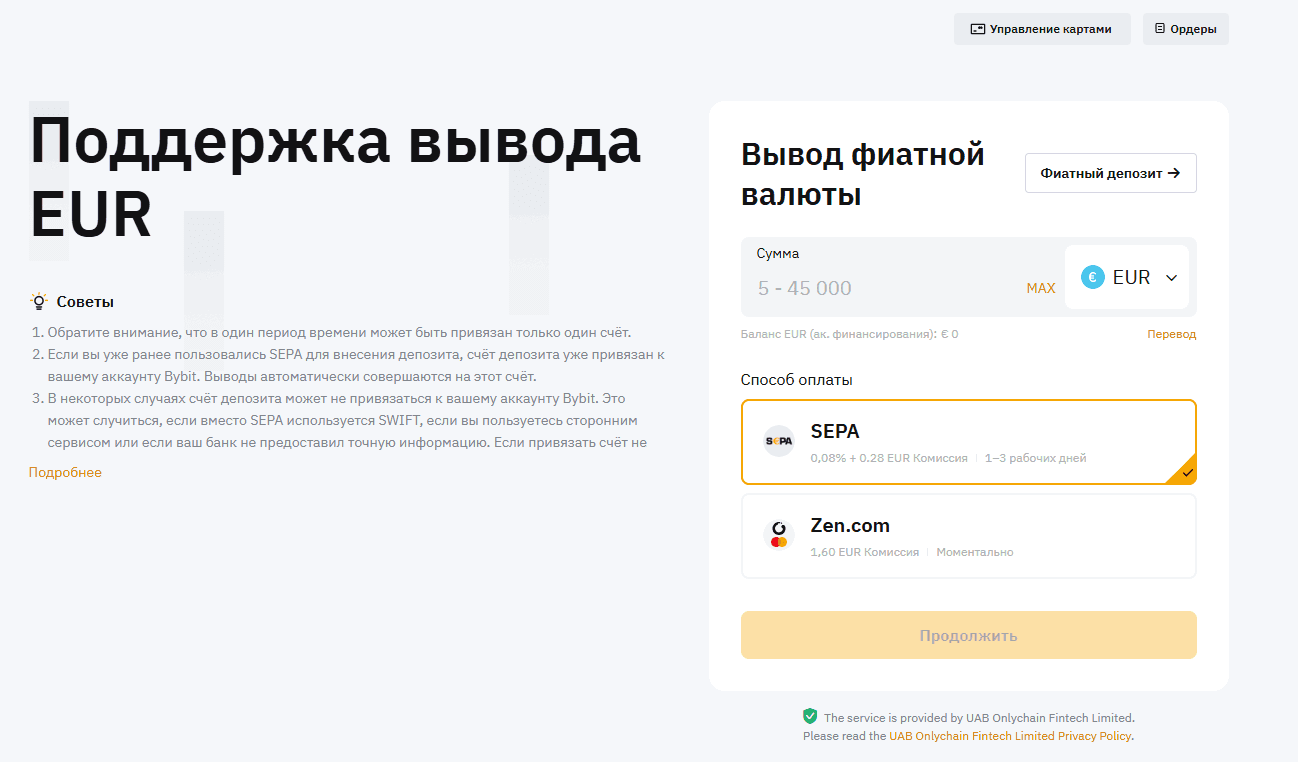The image size is (1298, 762).
Task: Click the 1–3 рабочих дней processing time
Action: point(1035,458)
